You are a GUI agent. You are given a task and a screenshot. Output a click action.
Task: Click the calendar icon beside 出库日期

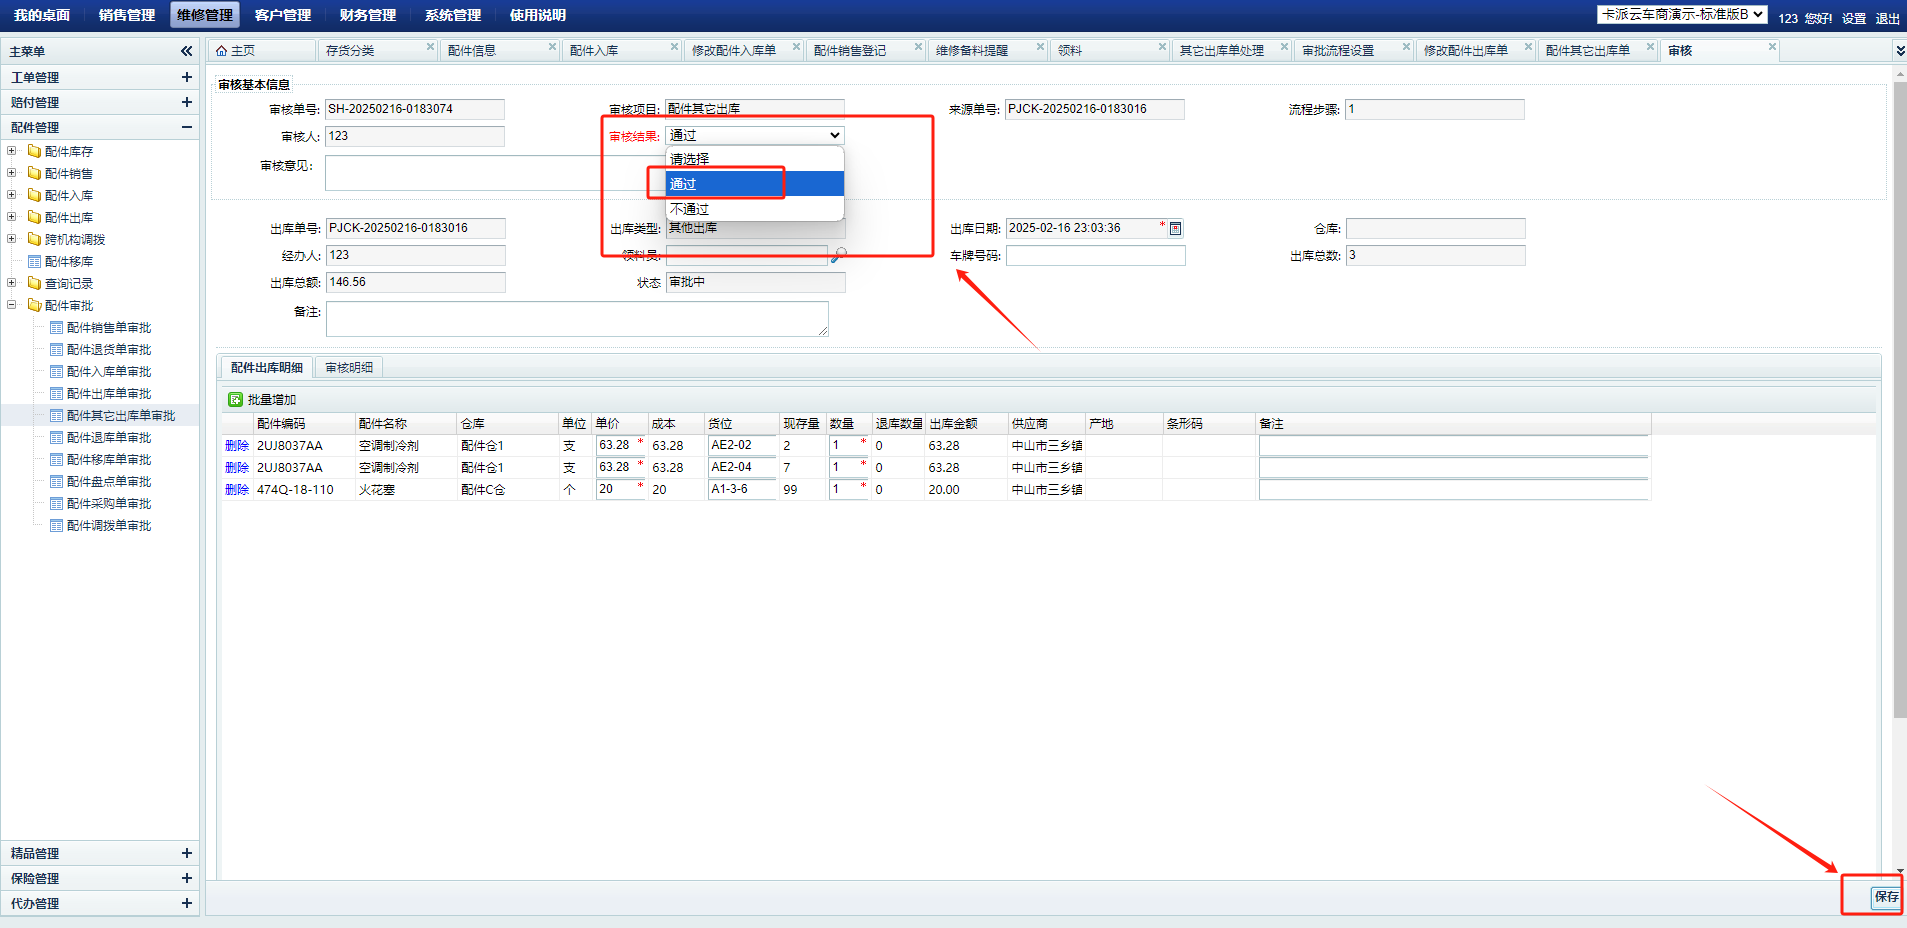(1175, 229)
